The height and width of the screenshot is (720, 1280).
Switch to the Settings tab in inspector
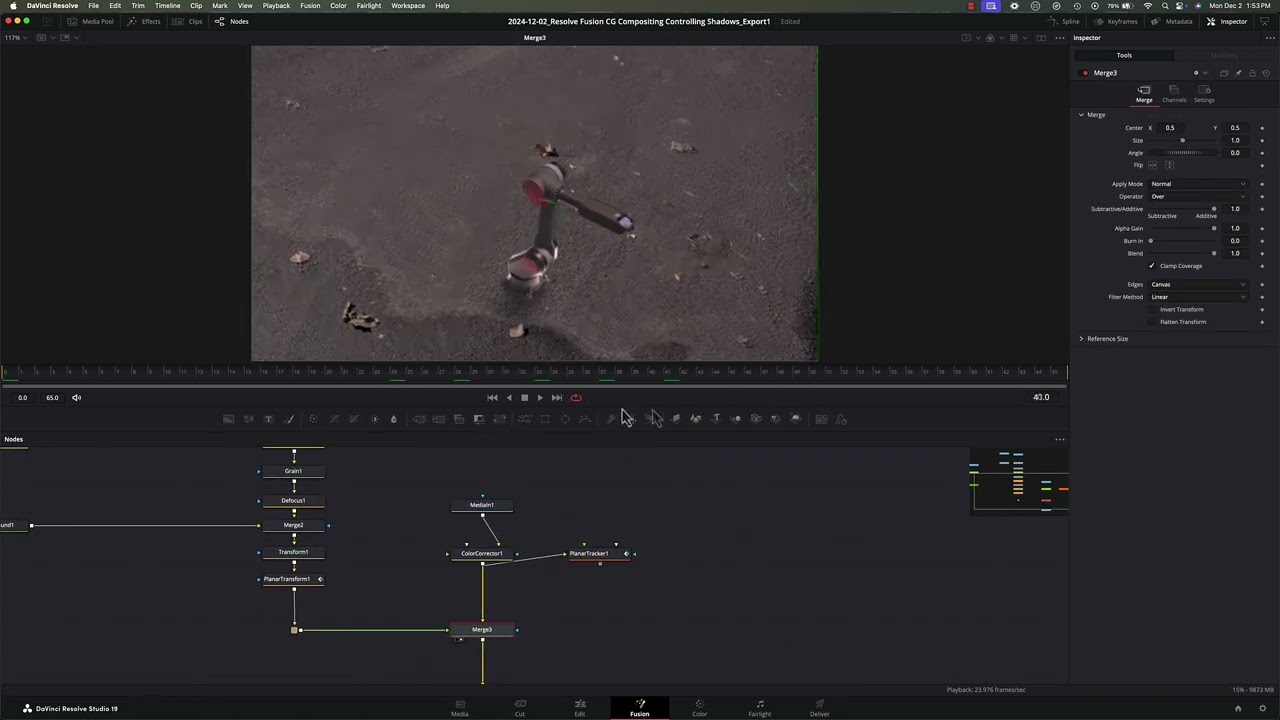[x=1204, y=94]
